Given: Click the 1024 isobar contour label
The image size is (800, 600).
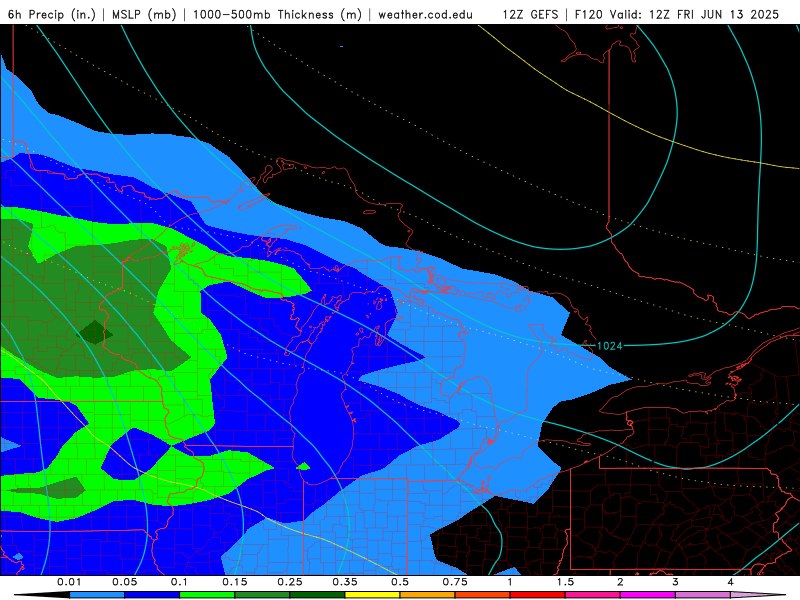Looking at the screenshot, I should tap(610, 346).
